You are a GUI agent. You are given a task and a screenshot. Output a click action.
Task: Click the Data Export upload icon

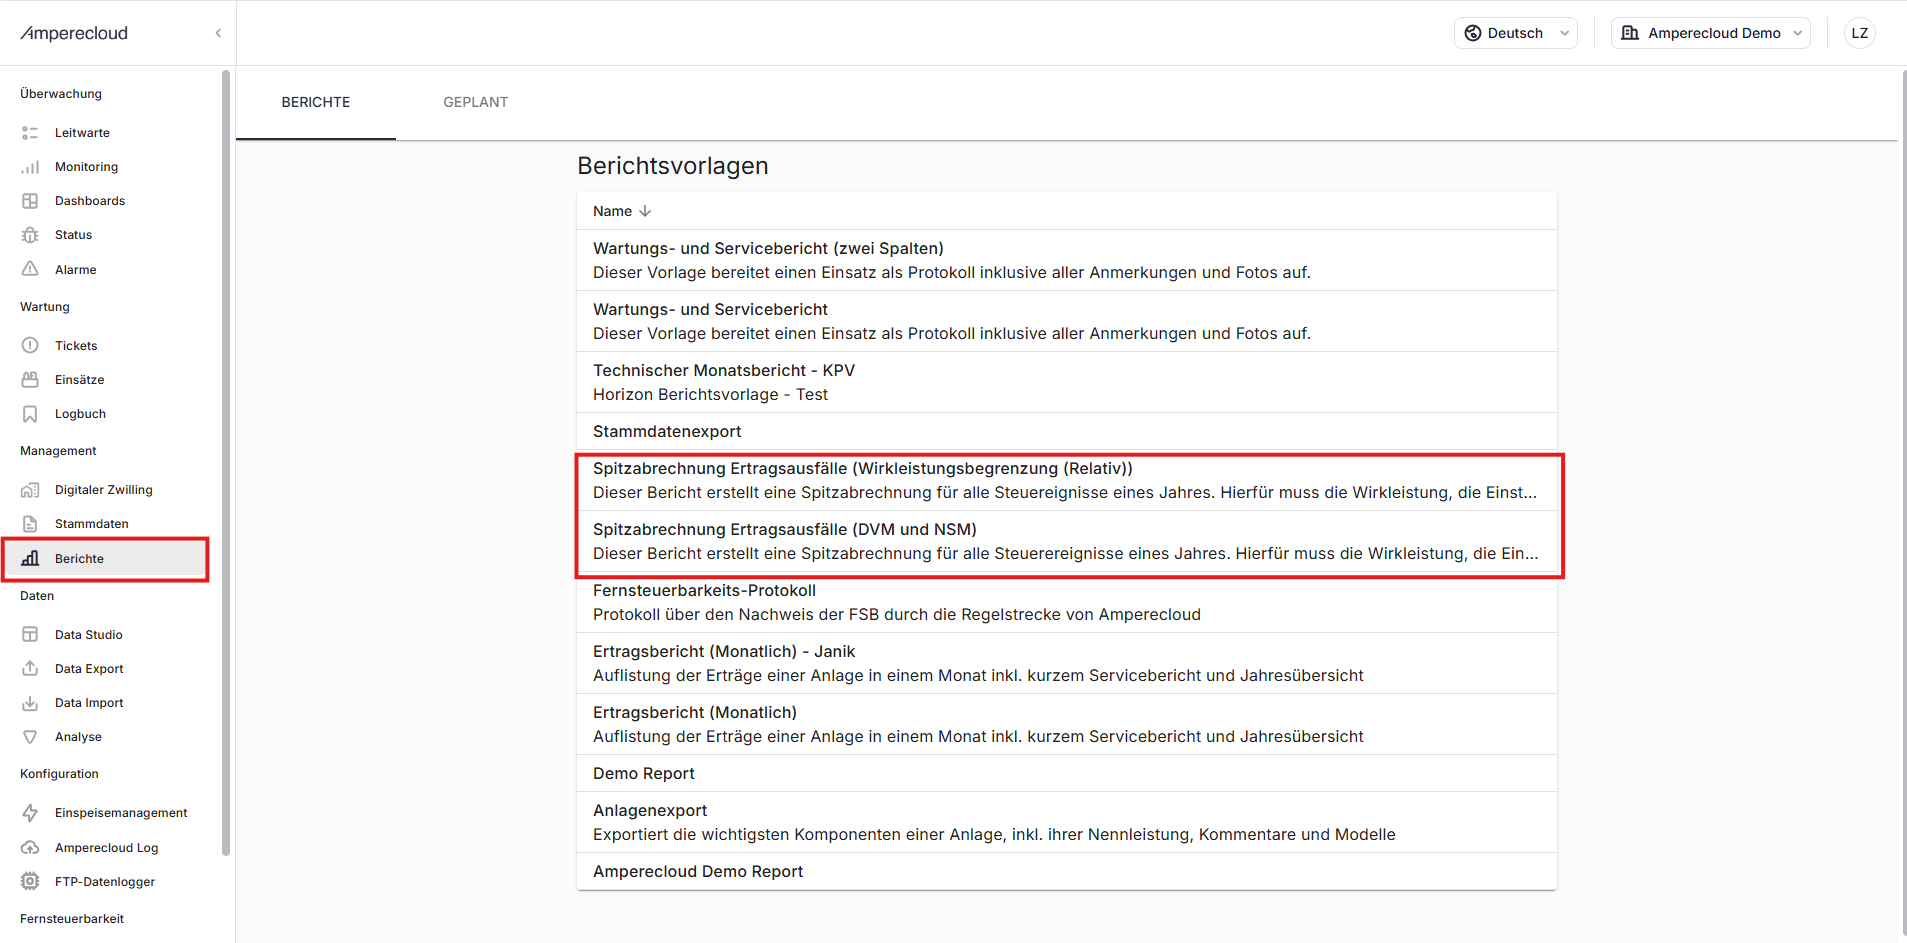[x=30, y=669]
